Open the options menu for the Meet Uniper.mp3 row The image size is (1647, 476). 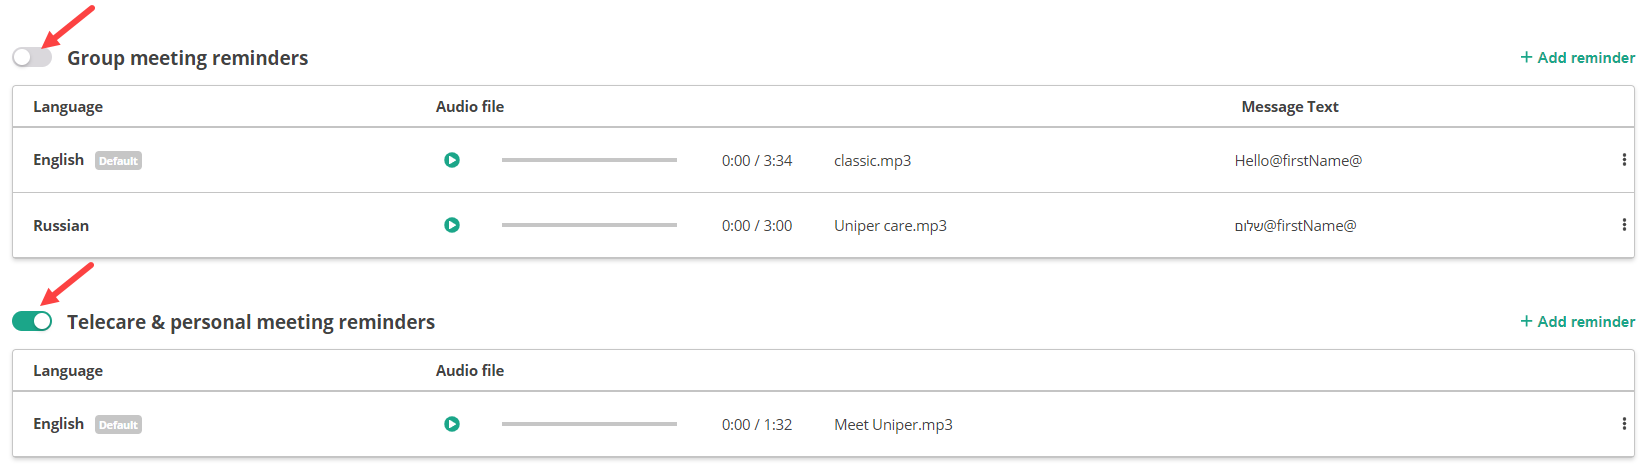point(1624,424)
